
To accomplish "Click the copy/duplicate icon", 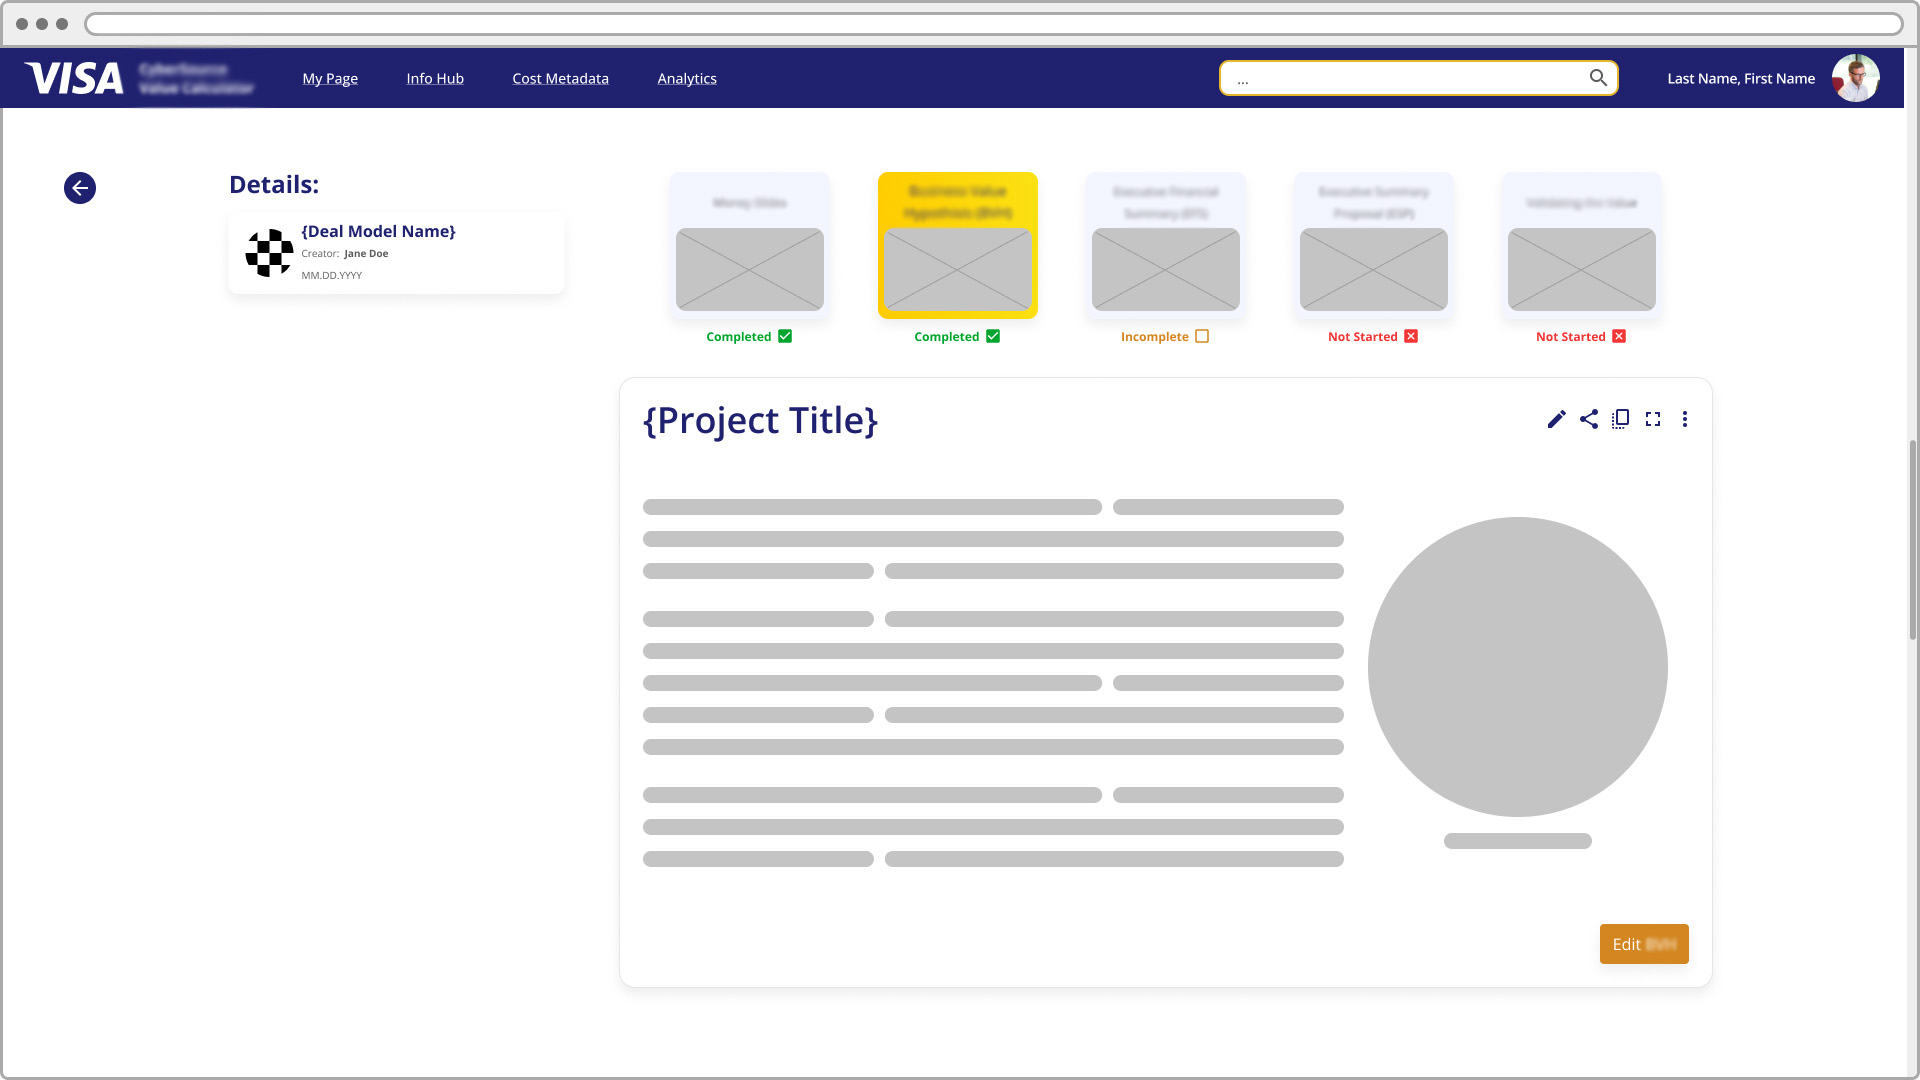I will tap(1621, 419).
